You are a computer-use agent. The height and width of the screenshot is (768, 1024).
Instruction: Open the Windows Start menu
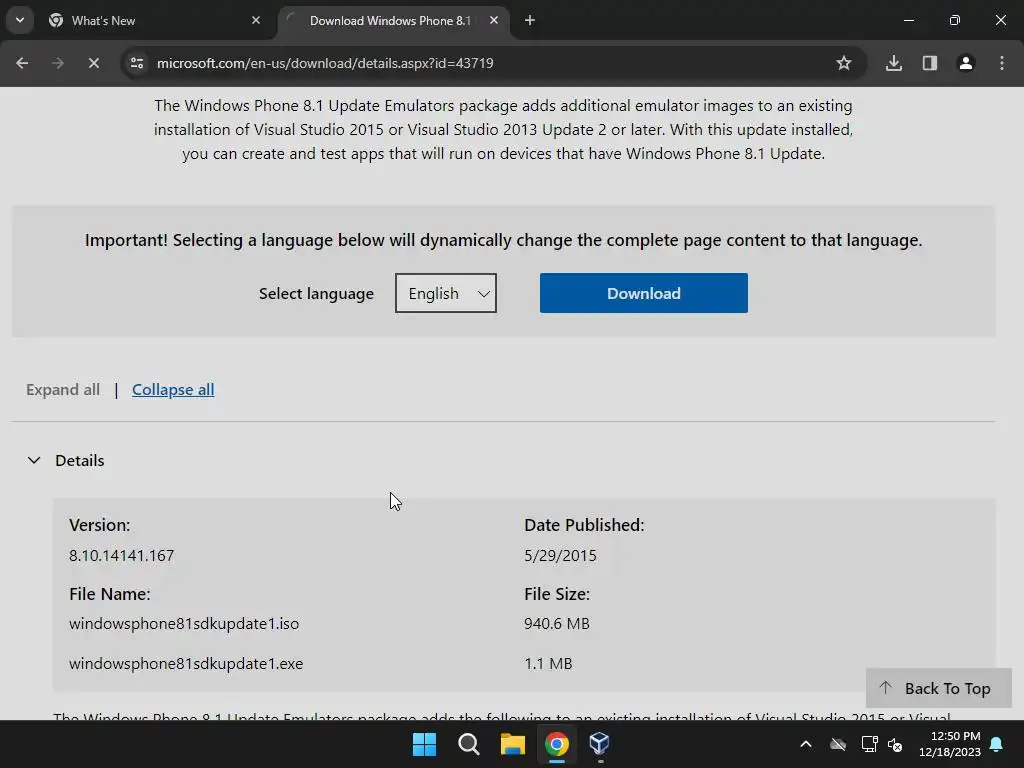424,744
